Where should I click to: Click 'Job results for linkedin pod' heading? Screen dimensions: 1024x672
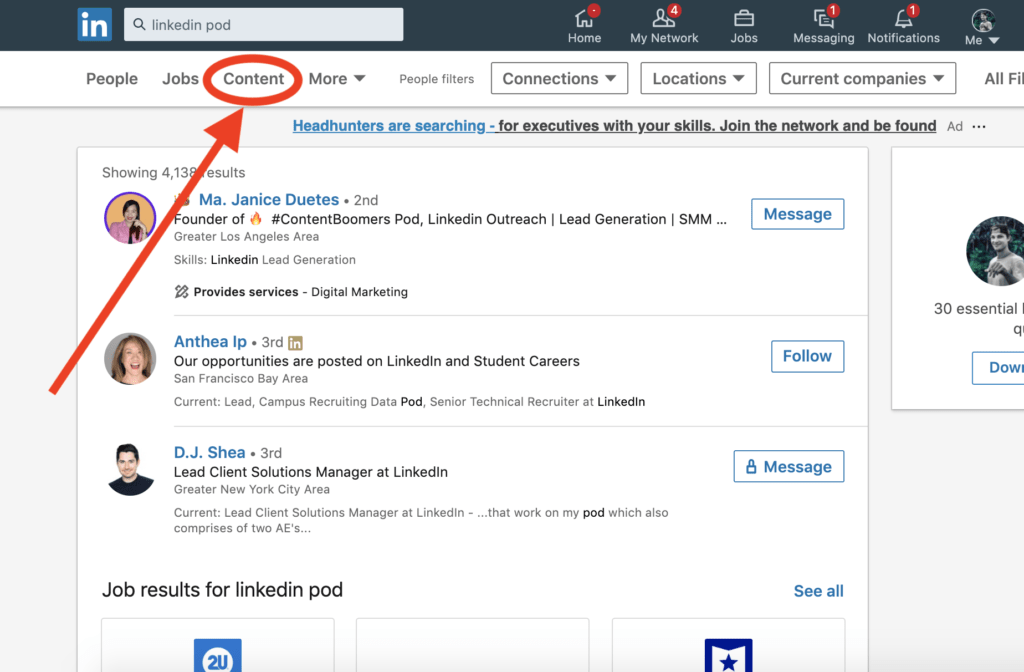point(222,590)
